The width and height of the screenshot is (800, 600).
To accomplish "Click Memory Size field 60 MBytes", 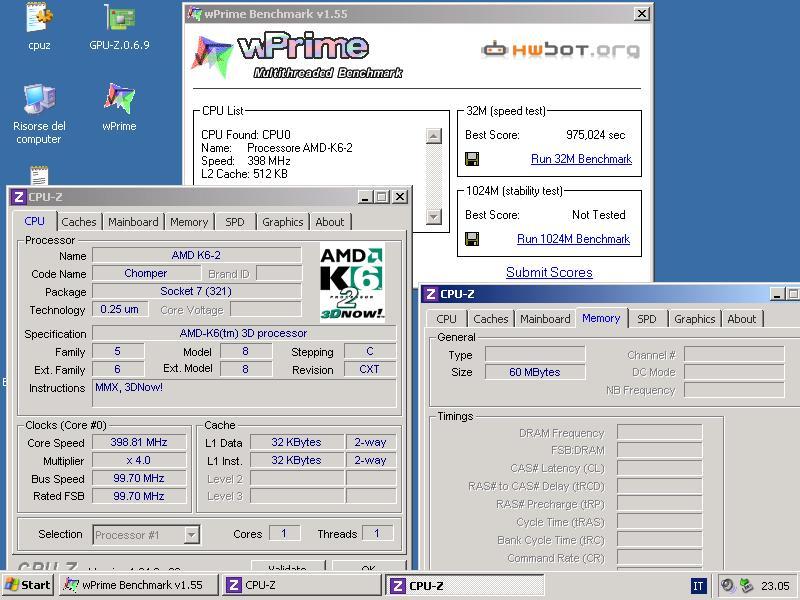I will point(535,372).
